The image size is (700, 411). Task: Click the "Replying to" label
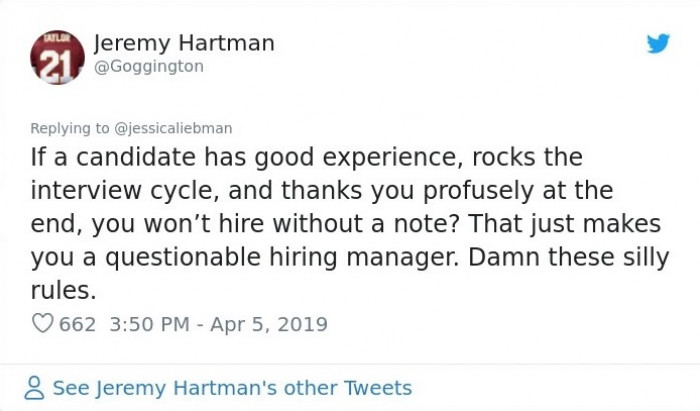[x=70, y=129]
